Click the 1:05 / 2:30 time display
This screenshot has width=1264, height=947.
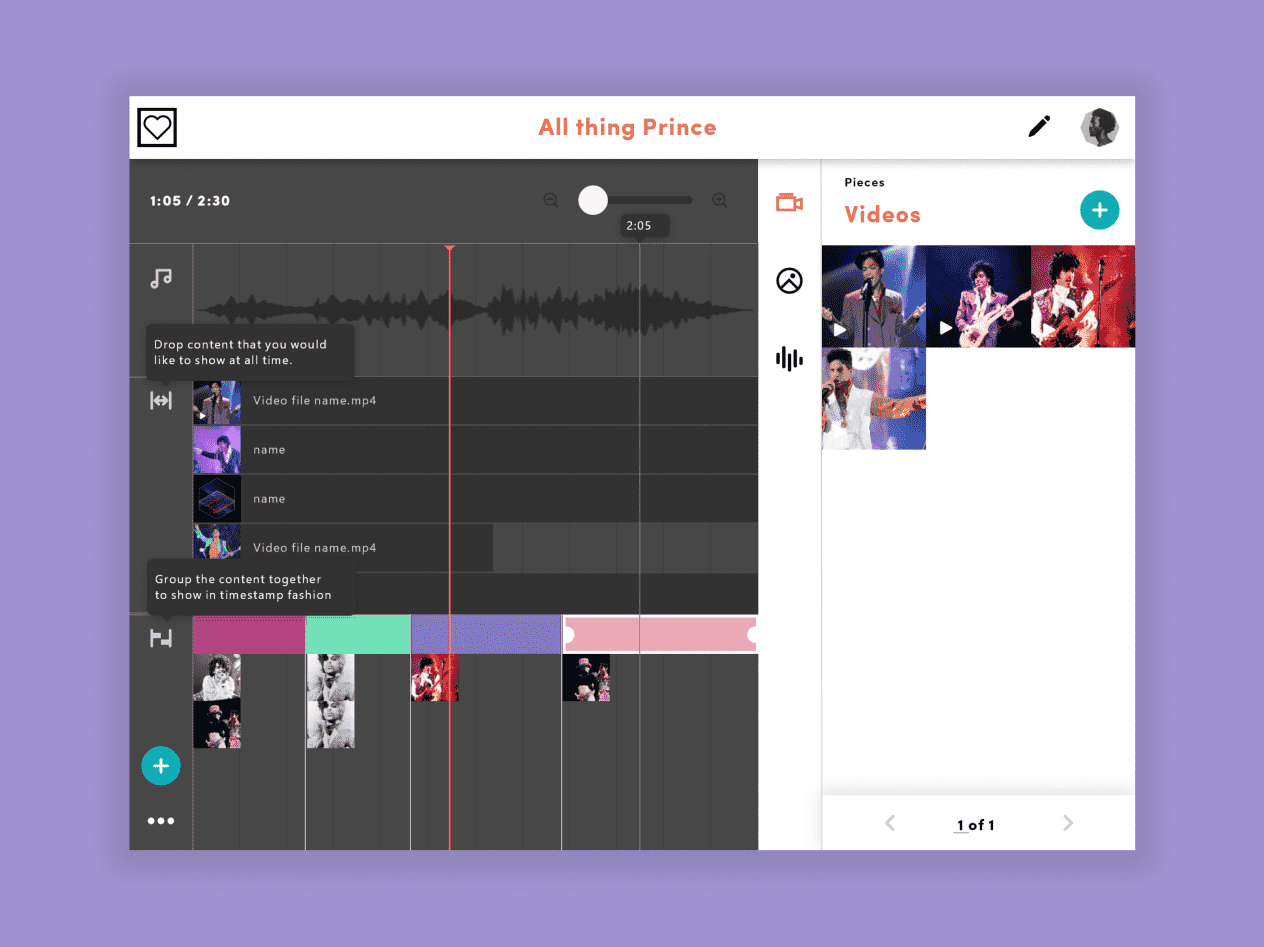click(x=190, y=201)
